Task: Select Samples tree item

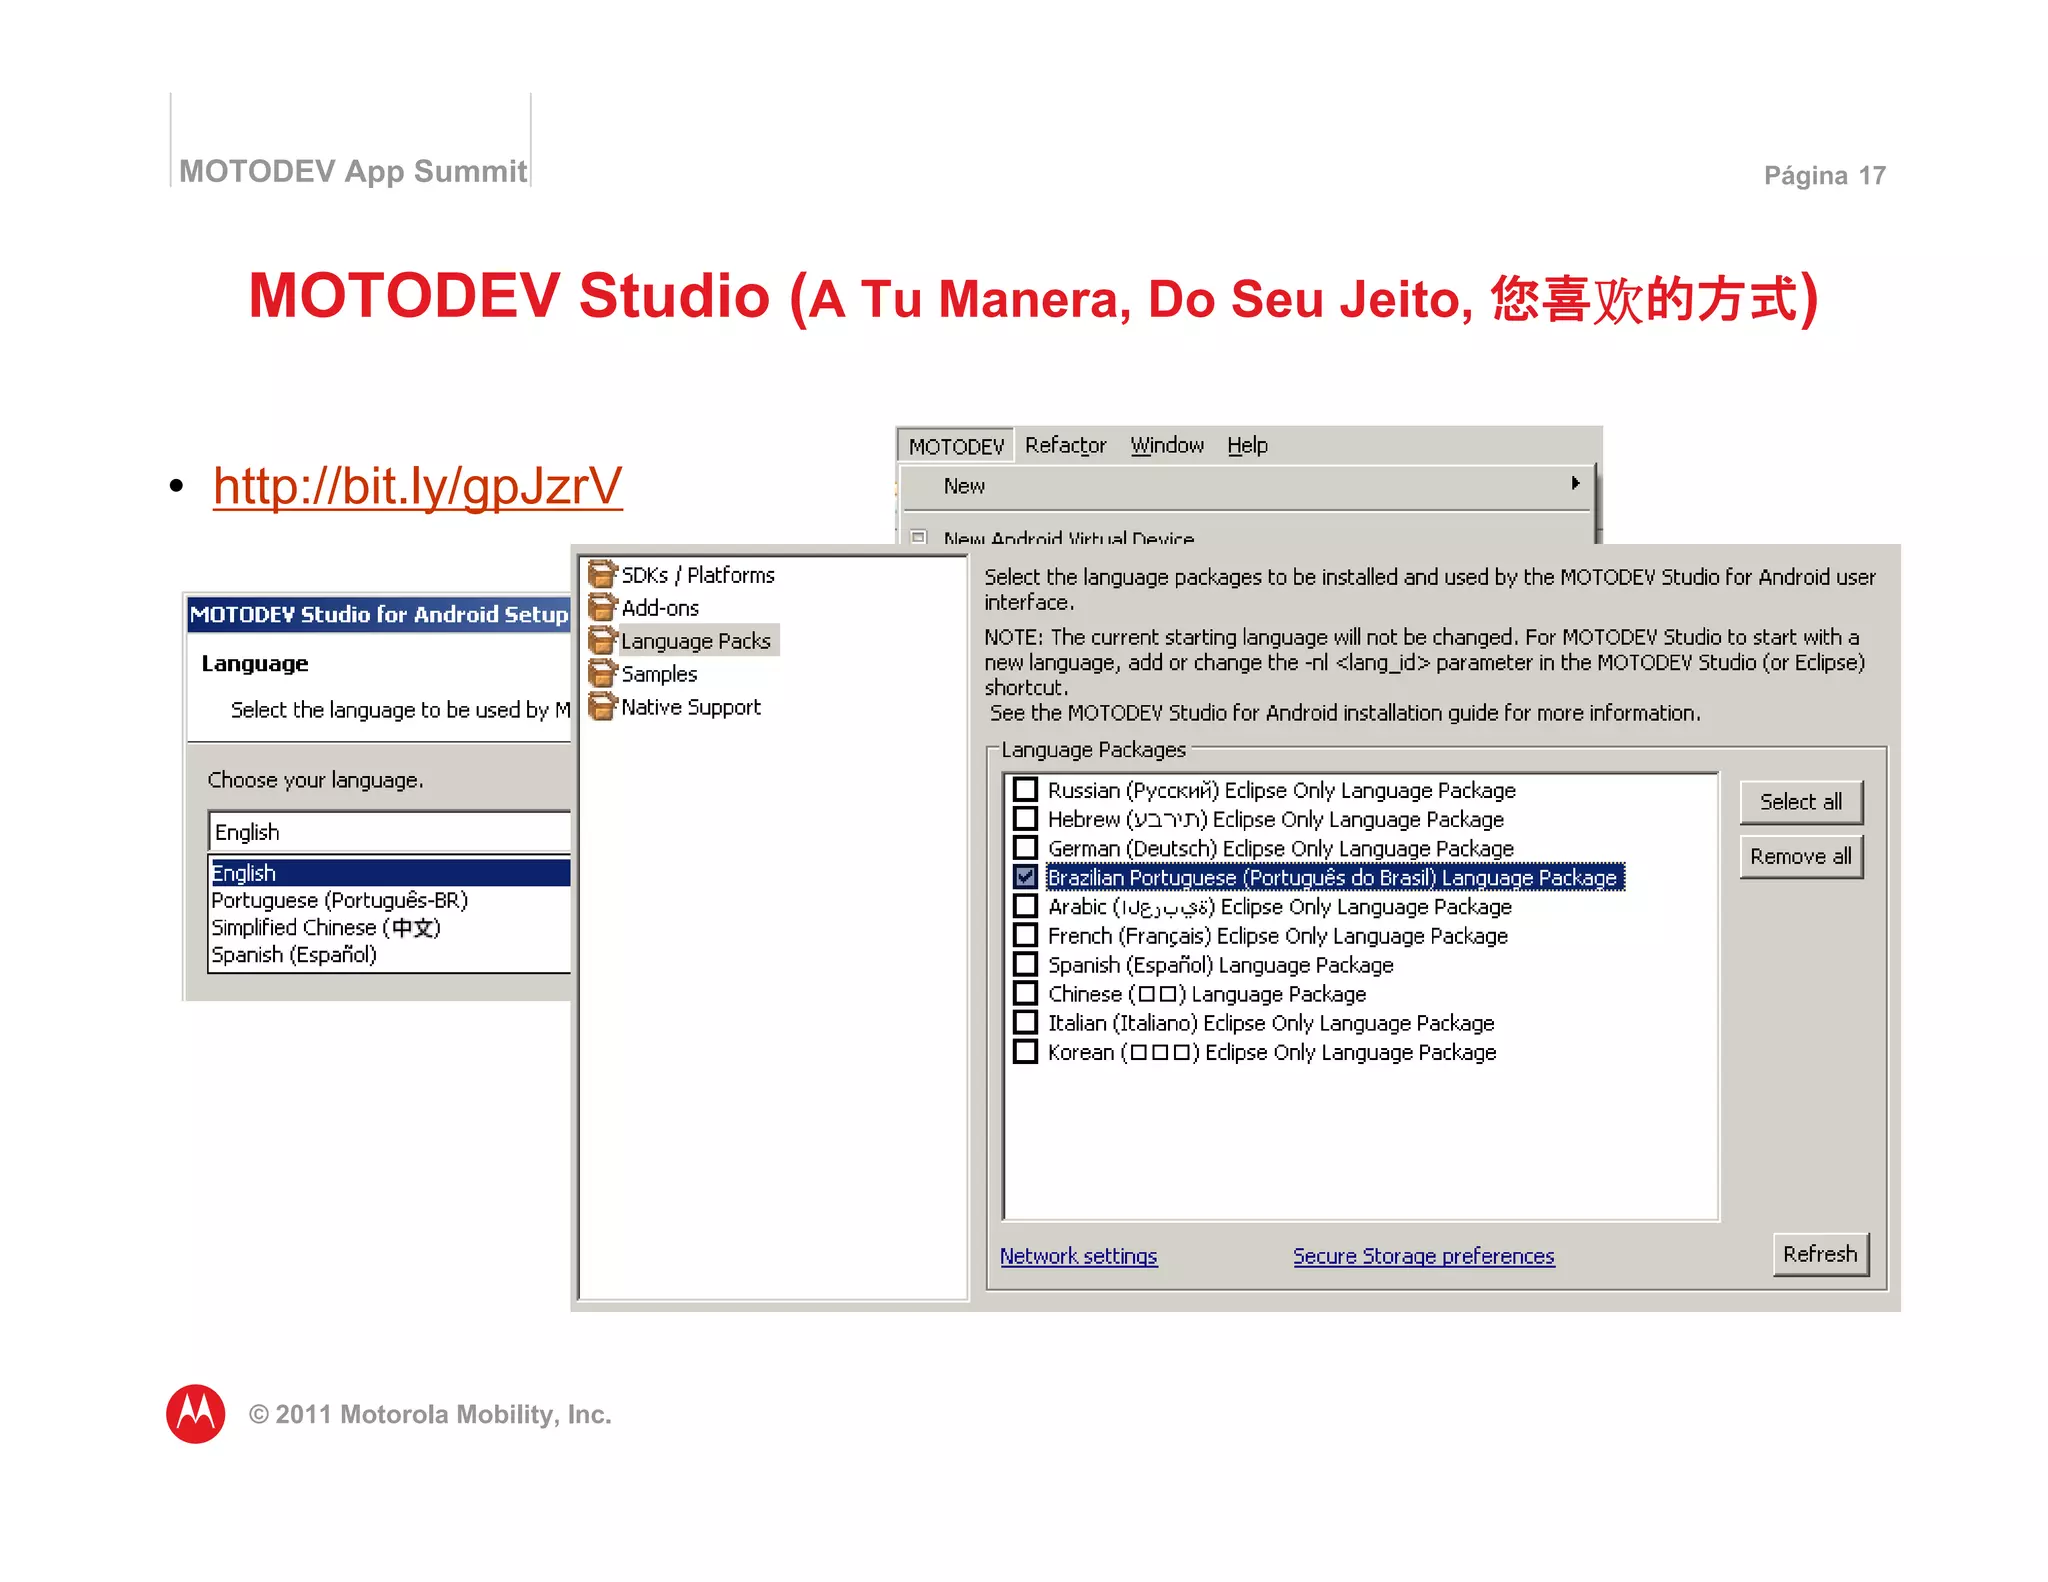Action: click(659, 674)
